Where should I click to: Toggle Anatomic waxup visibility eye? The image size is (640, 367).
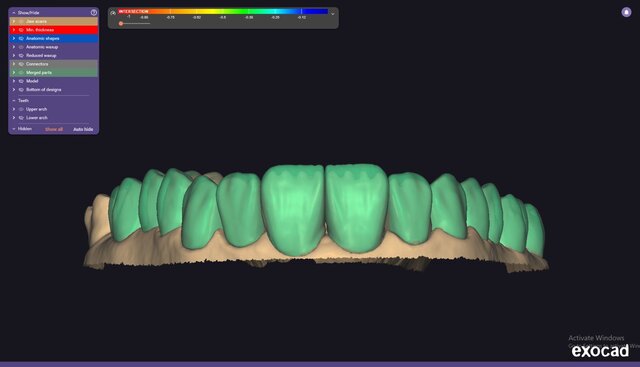tap(21, 47)
